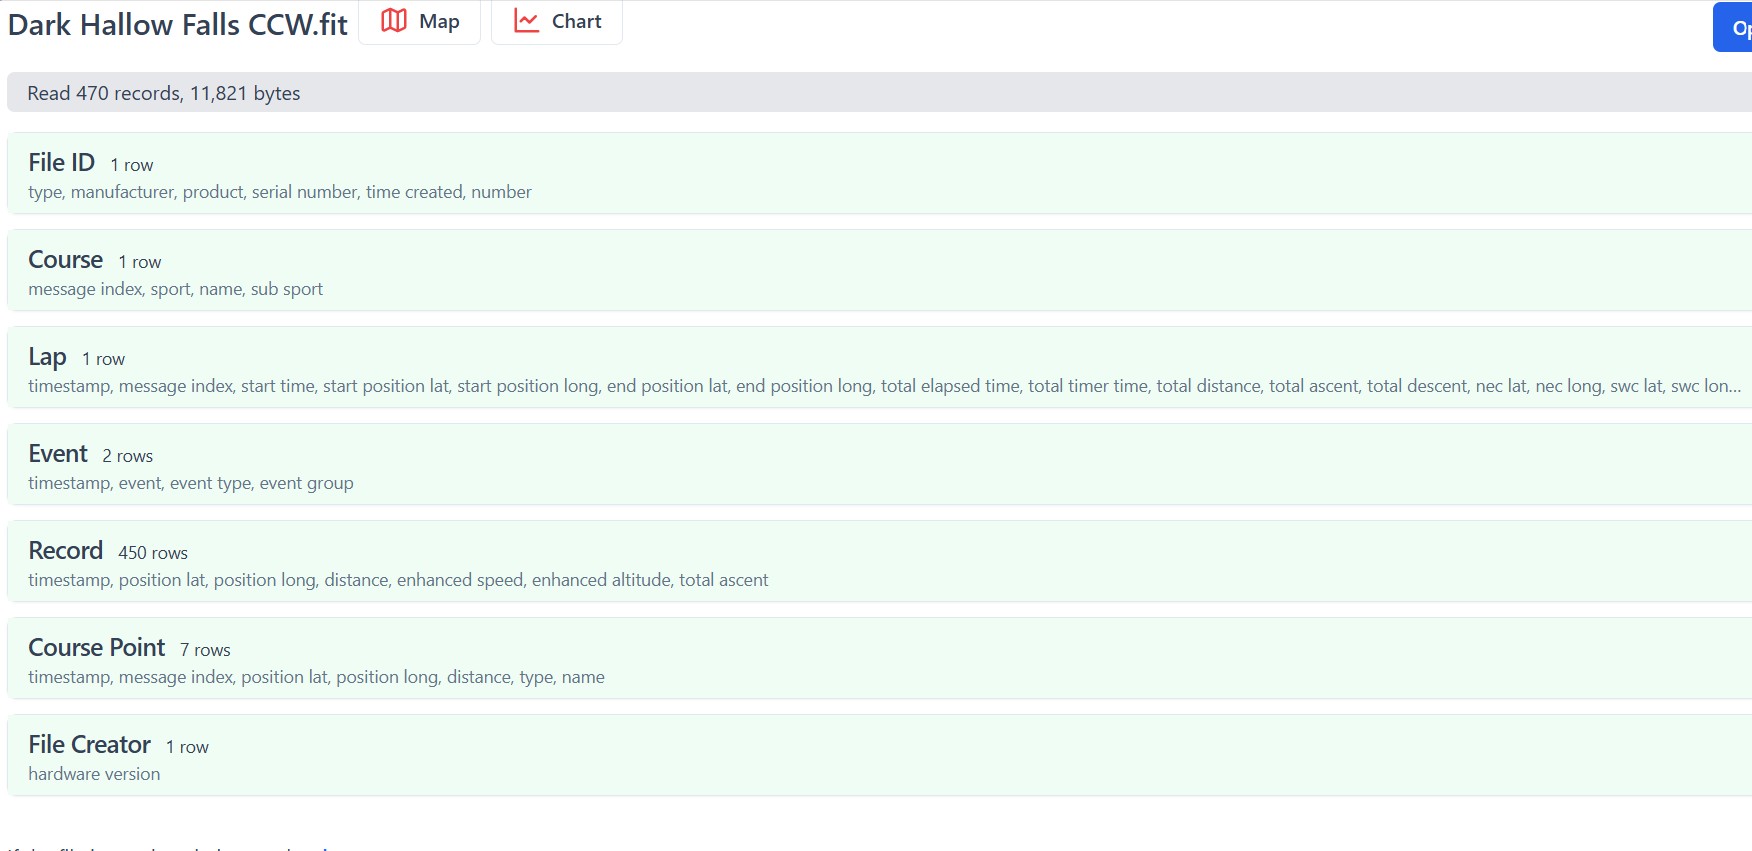Expand the Record section
This screenshot has height=851, width=1752.
coord(66,551)
